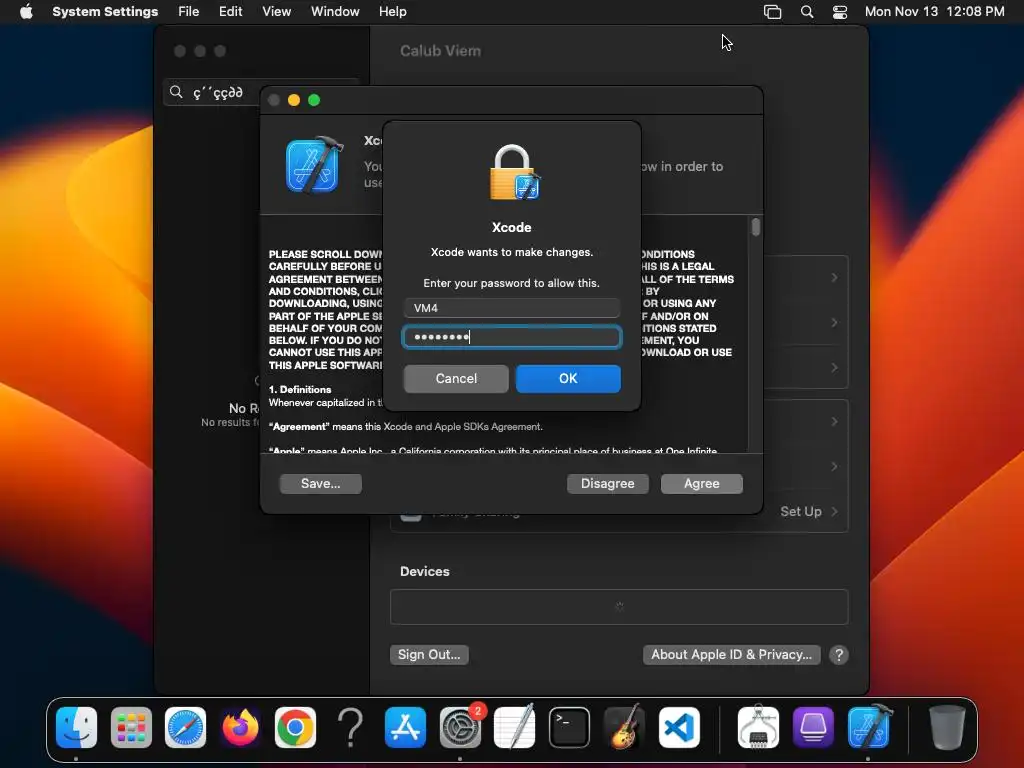Launch GarageBand from the Dock
The width and height of the screenshot is (1024, 768).
coord(624,728)
